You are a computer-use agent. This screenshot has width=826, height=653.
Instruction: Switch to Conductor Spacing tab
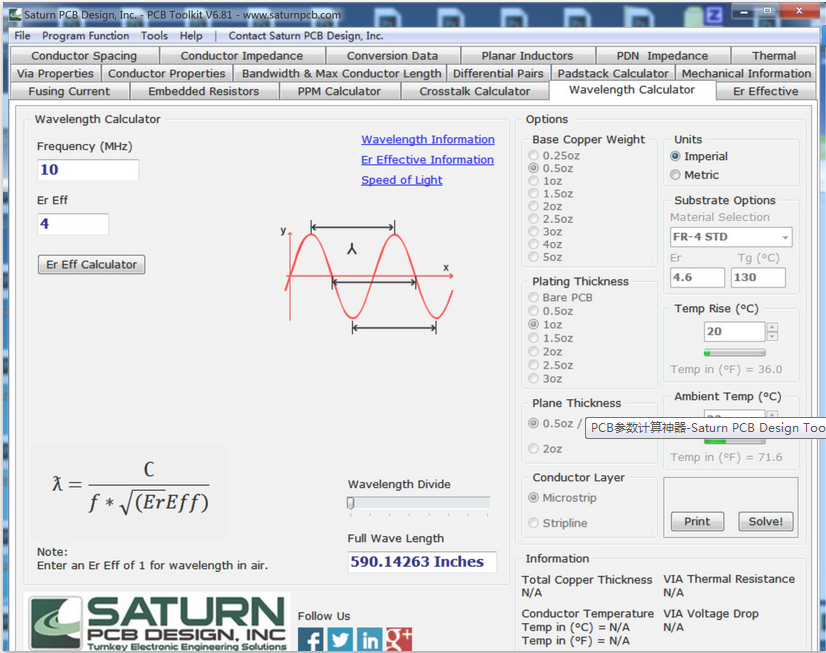84,56
